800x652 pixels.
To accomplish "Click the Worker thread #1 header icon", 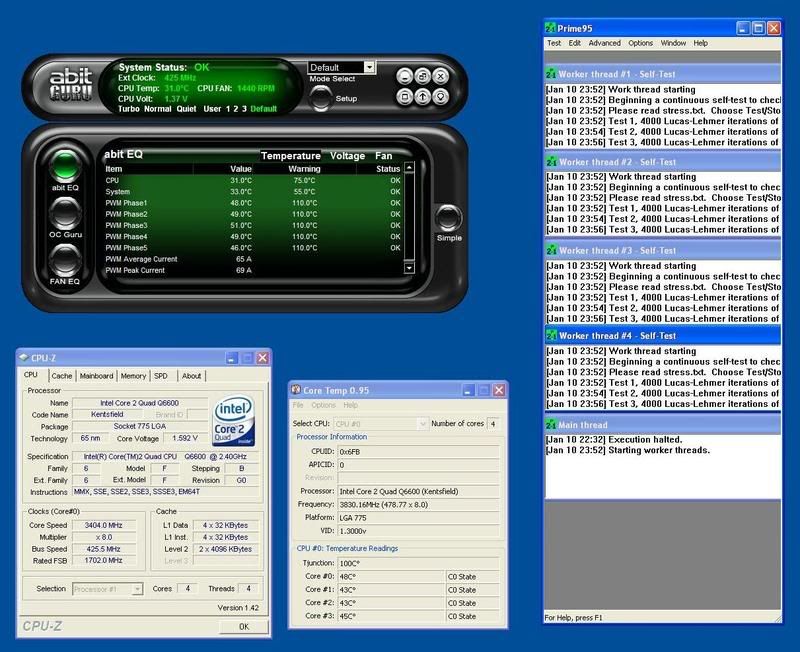I will tap(551, 74).
